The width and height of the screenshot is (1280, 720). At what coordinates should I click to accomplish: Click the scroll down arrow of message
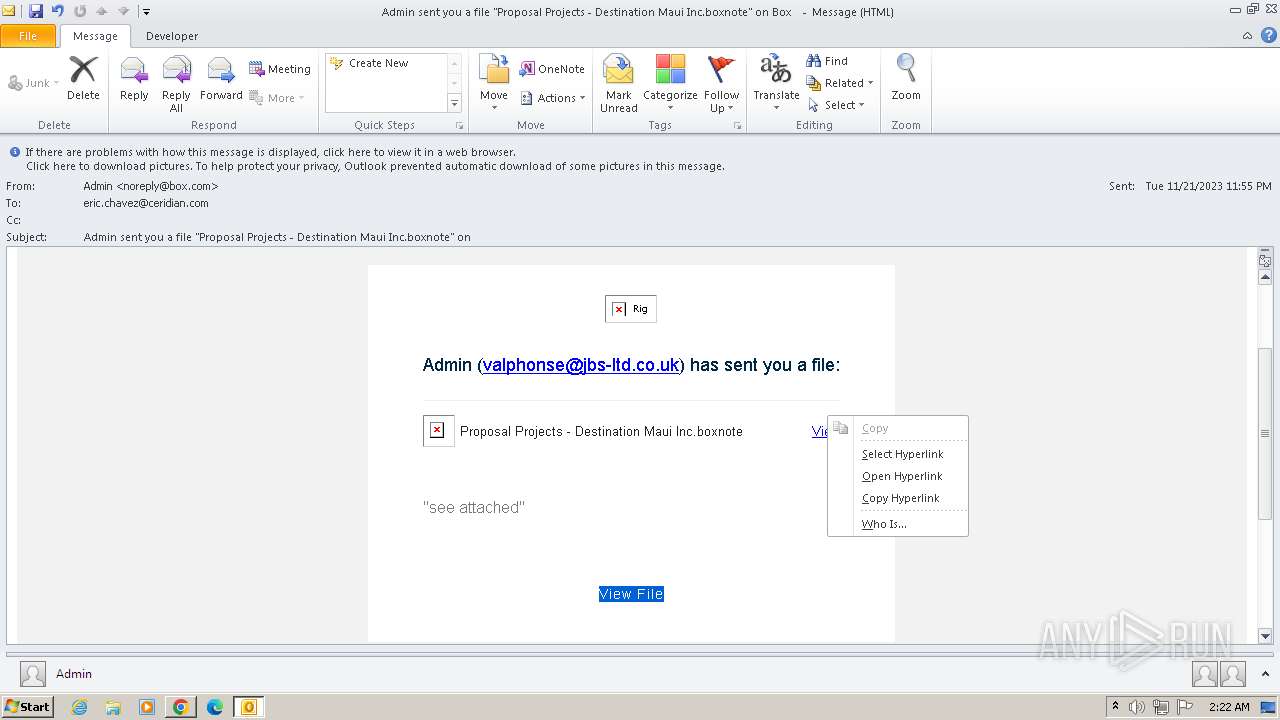click(1265, 636)
